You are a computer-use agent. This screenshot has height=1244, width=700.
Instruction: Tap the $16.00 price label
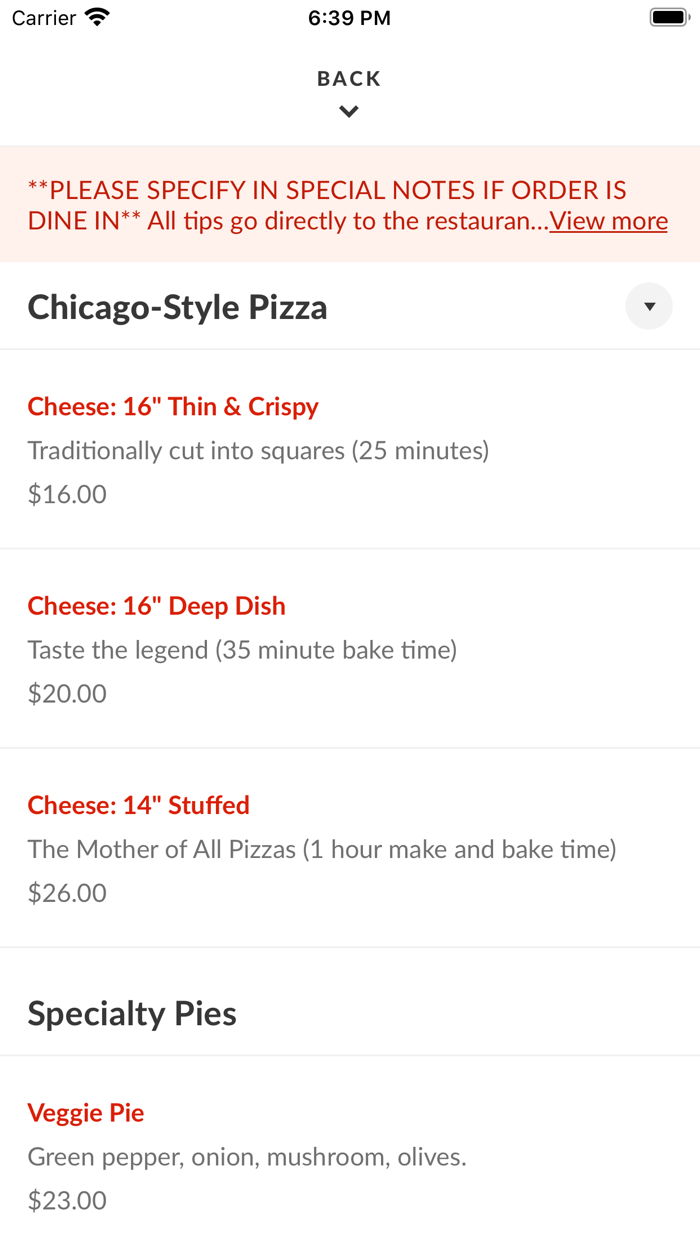pos(67,493)
